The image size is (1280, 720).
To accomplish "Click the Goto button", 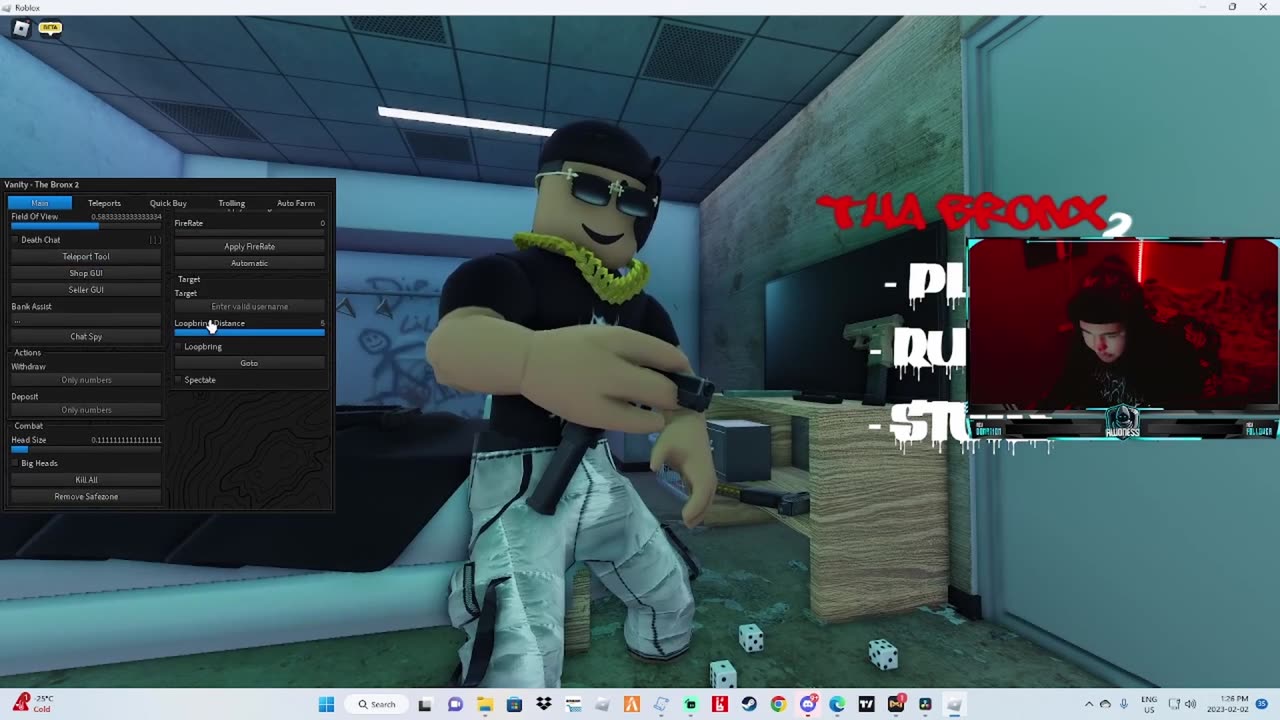I will click(250, 363).
